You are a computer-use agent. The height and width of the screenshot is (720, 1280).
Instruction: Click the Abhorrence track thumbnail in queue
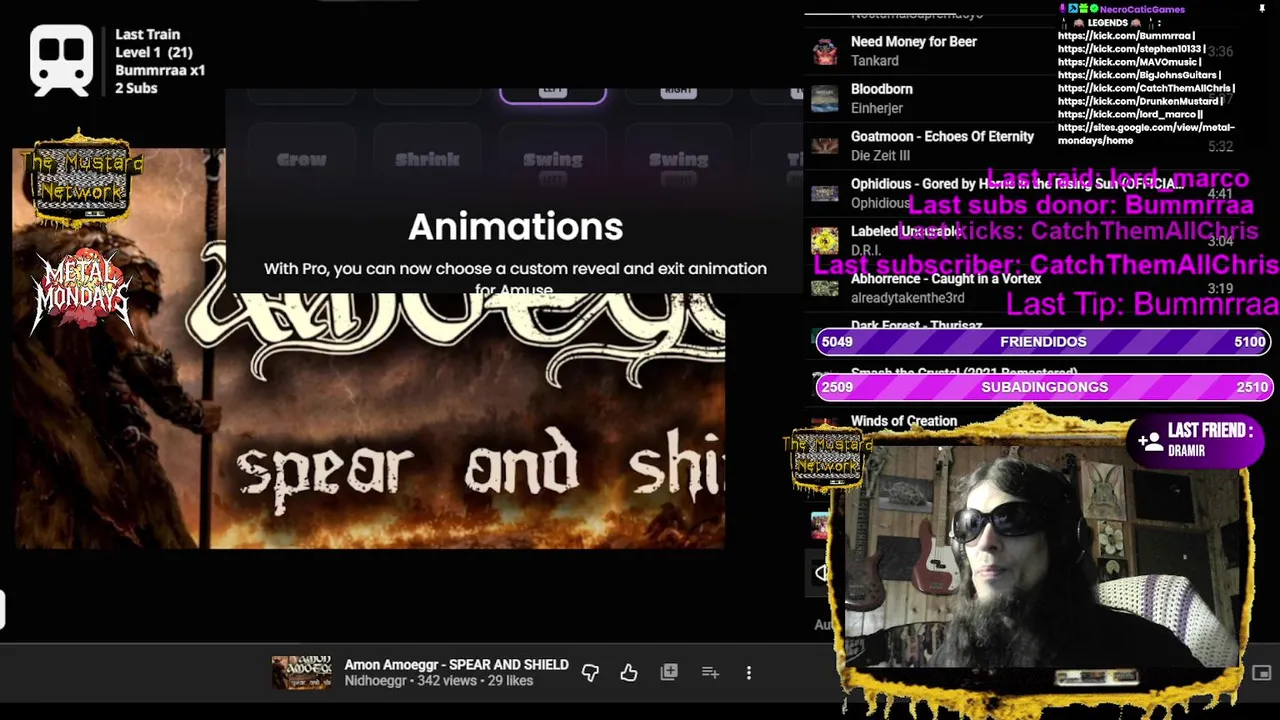tap(824, 288)
